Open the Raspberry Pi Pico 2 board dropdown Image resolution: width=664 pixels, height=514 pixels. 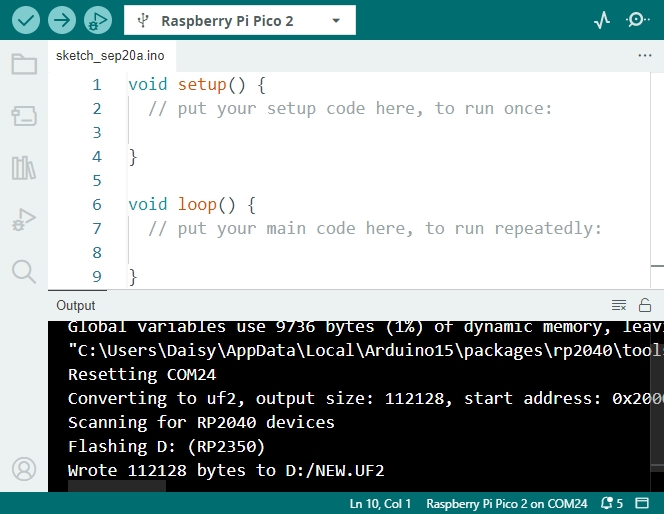(x=240, y=20)
